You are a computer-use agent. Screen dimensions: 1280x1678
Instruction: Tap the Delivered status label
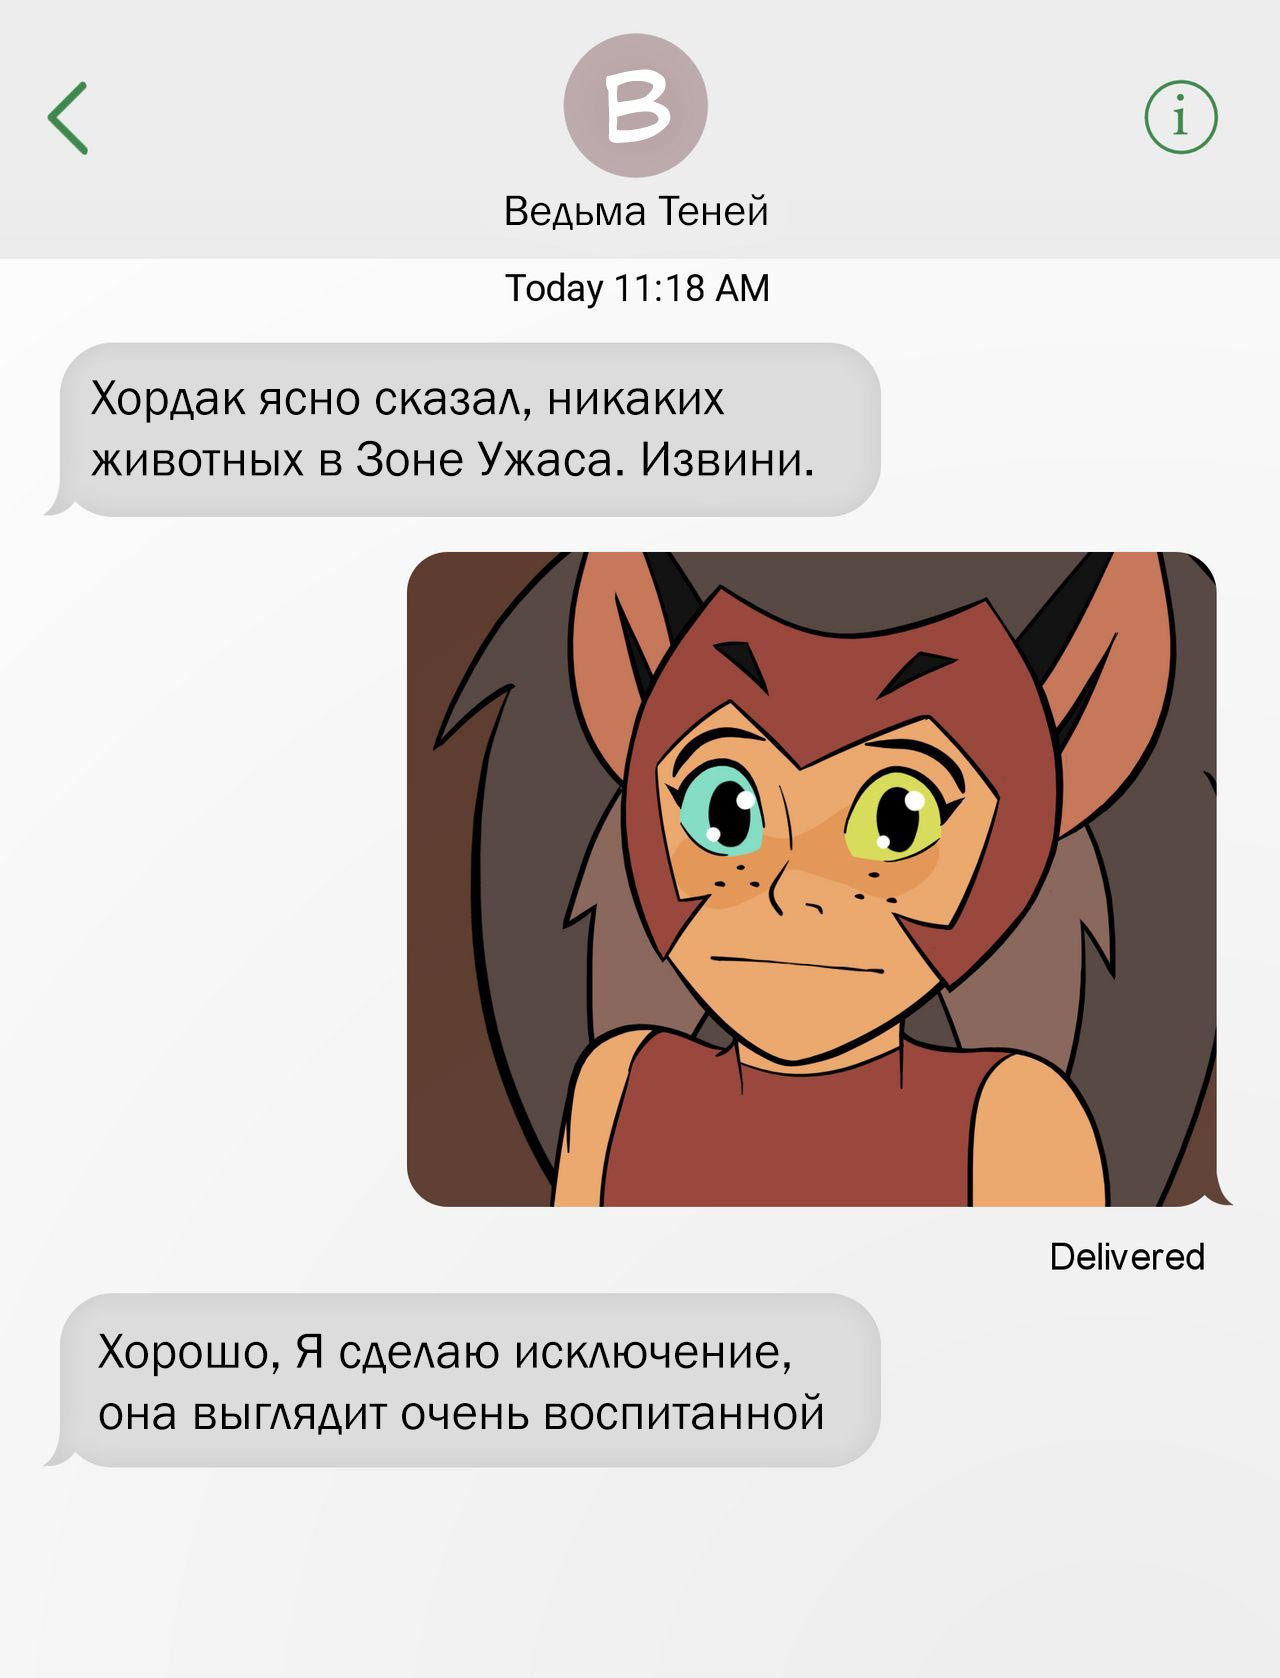[x=1127, y=1257]
